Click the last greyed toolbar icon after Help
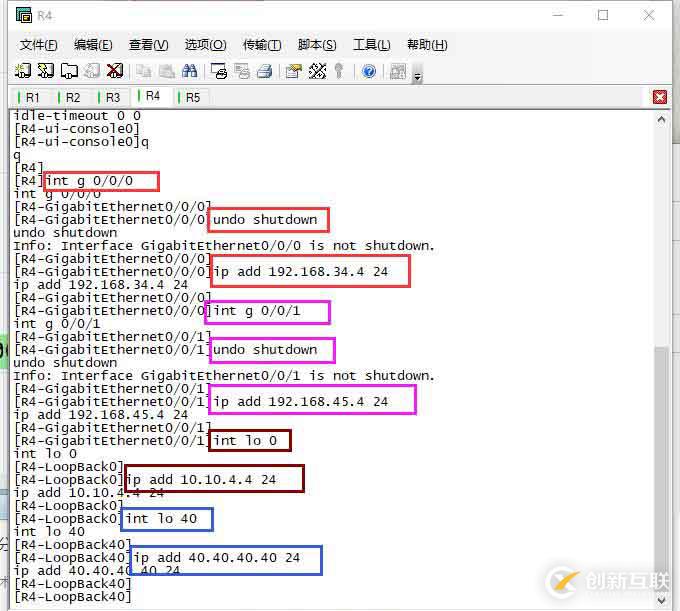 pyautogui.click(x=398, y=71)
